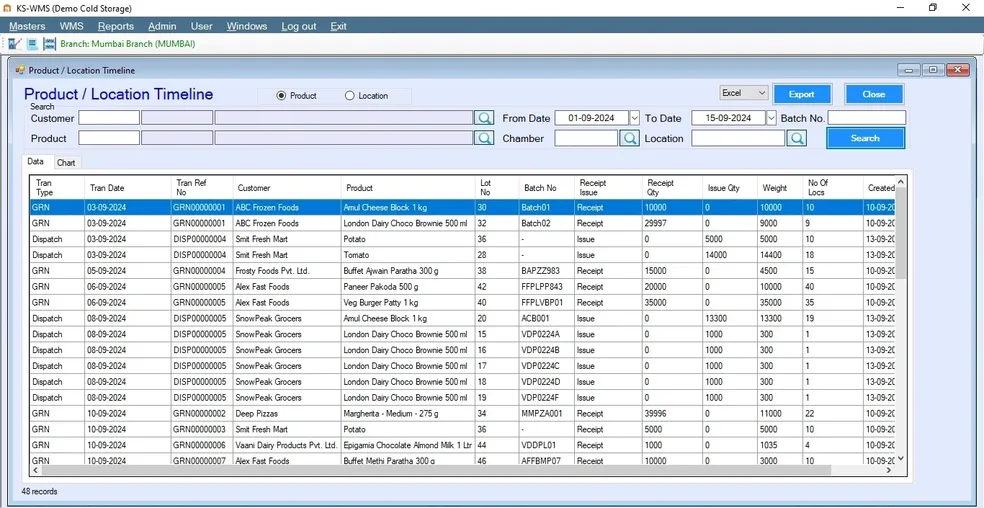Viewport: 984px width, 508px height.
Task: Open the Chamber lookup magnifier icon
Action: [629, 139]
